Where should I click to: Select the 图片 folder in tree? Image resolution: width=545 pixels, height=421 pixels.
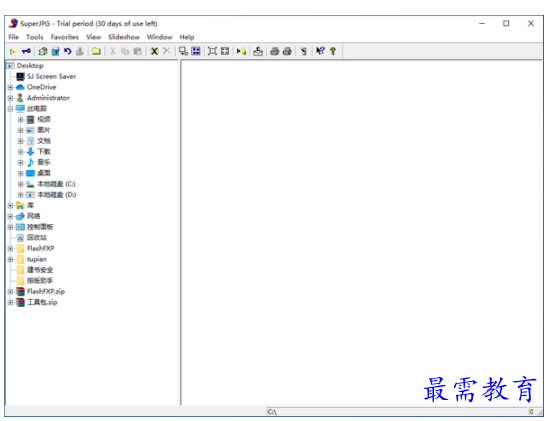(44, 130)
